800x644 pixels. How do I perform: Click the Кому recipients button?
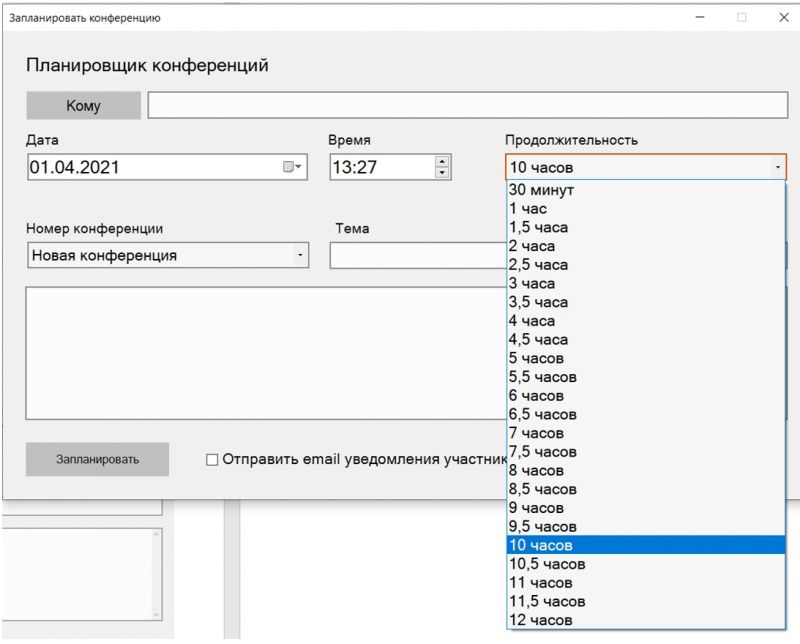coord(83,106)
